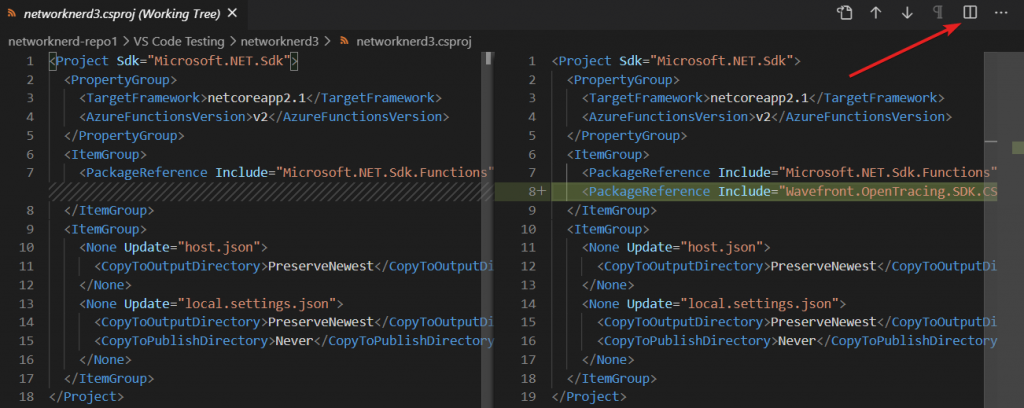Click AzureFunctionsVersion v2 line in the right pane
The image size is (1024, 408).
[x=767, y=117]
